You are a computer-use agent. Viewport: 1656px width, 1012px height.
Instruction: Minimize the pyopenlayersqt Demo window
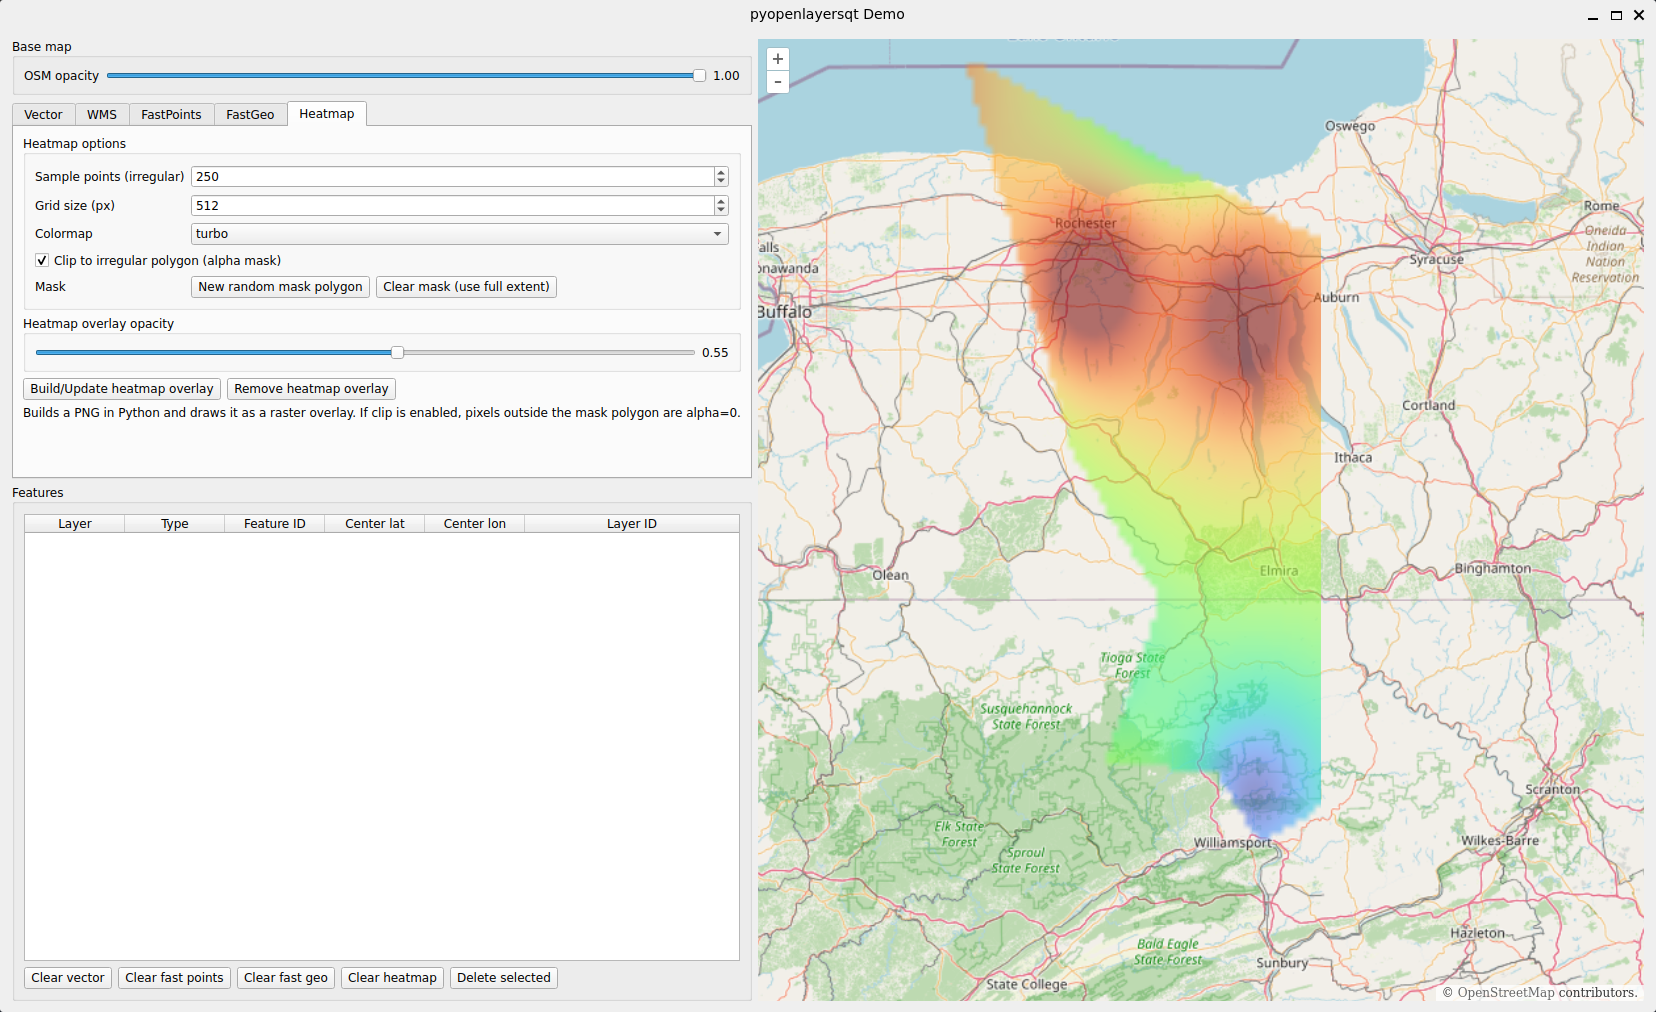click(x=1593, y=15)
